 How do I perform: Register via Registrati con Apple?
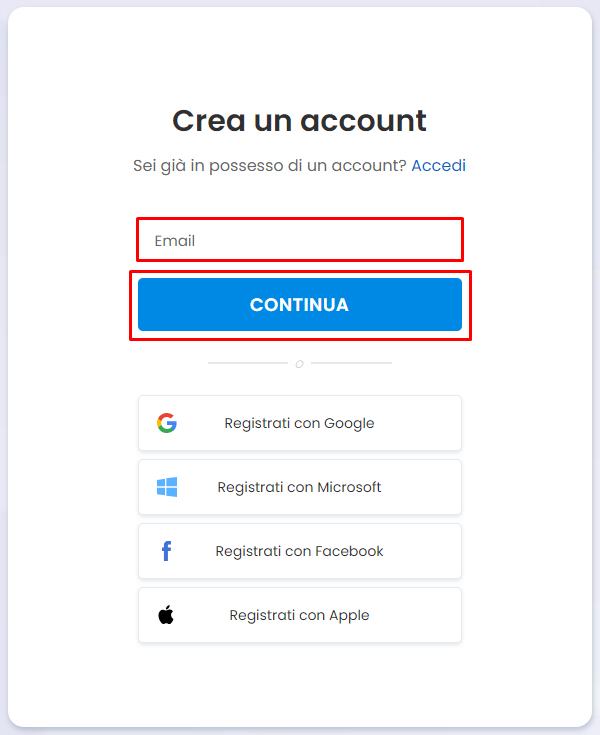coord(300,615)
